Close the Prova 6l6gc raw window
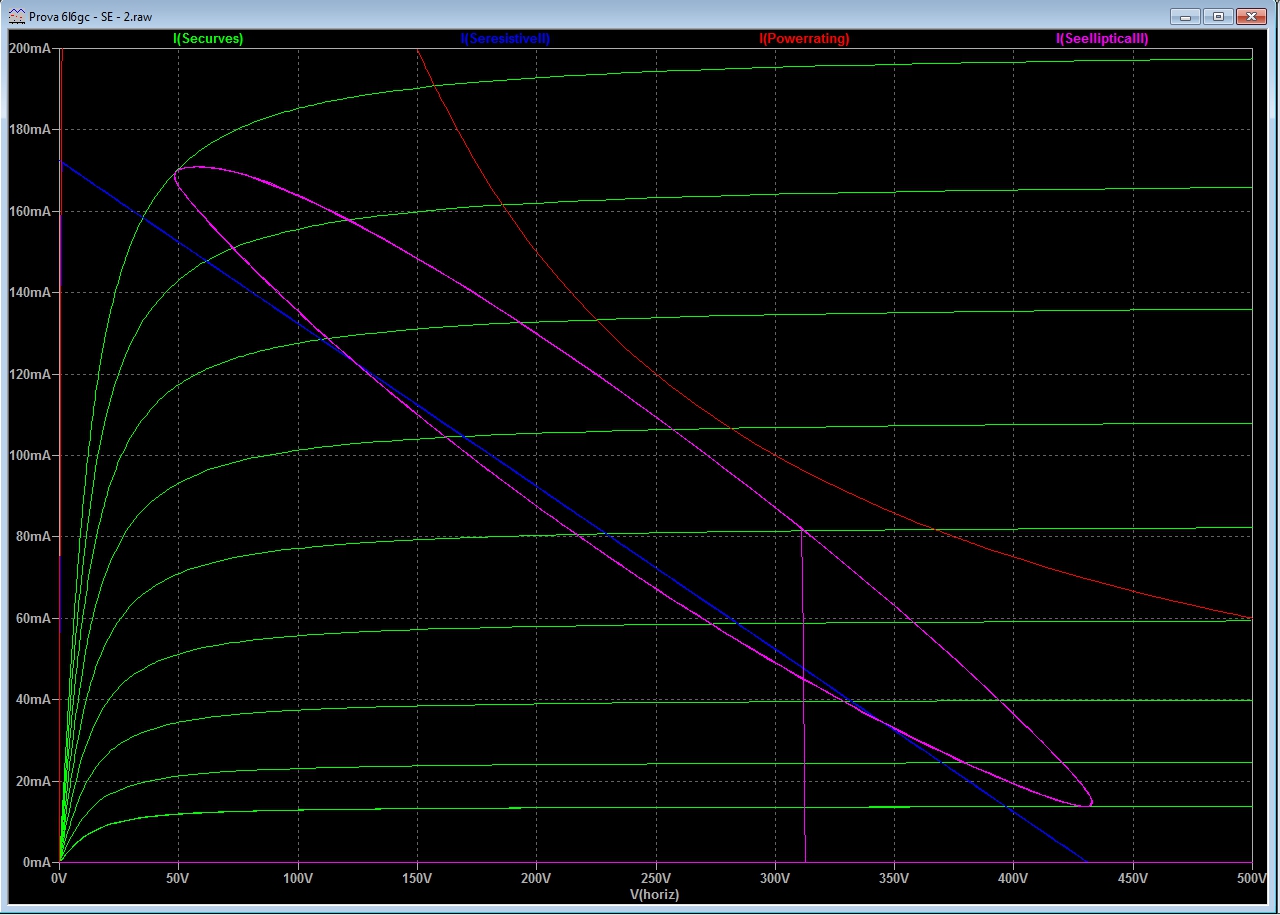1280x915 pixels. (1251, 16)
